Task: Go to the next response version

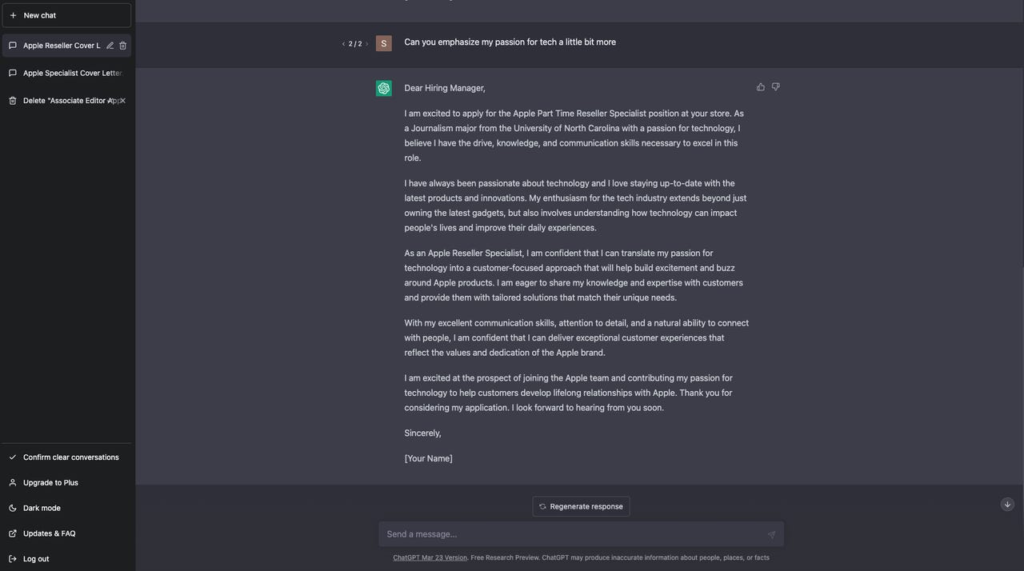Action: (x=366, y=44)
